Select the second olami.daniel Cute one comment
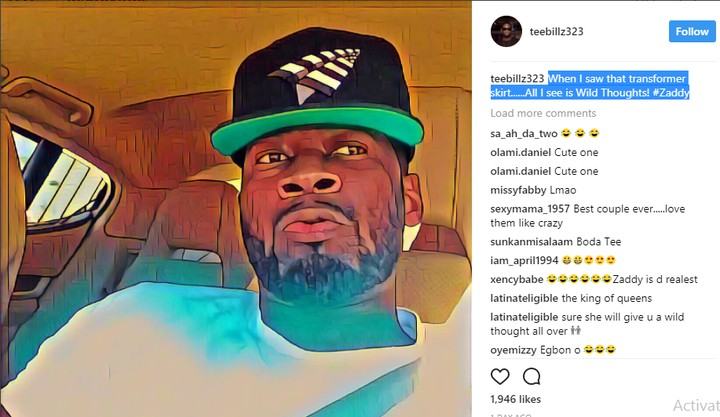Viewport: 720px width, 417px height. [x=544, y=171]
